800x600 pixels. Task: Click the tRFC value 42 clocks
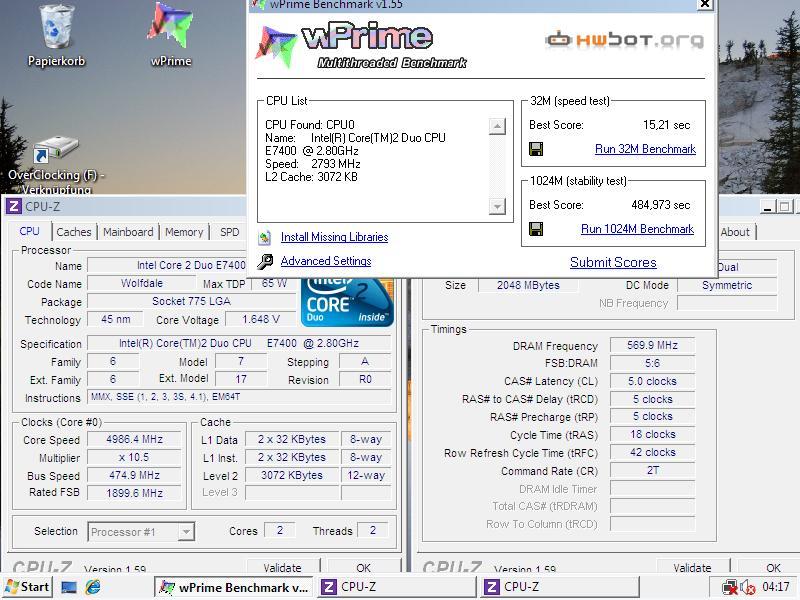(653, 452)
